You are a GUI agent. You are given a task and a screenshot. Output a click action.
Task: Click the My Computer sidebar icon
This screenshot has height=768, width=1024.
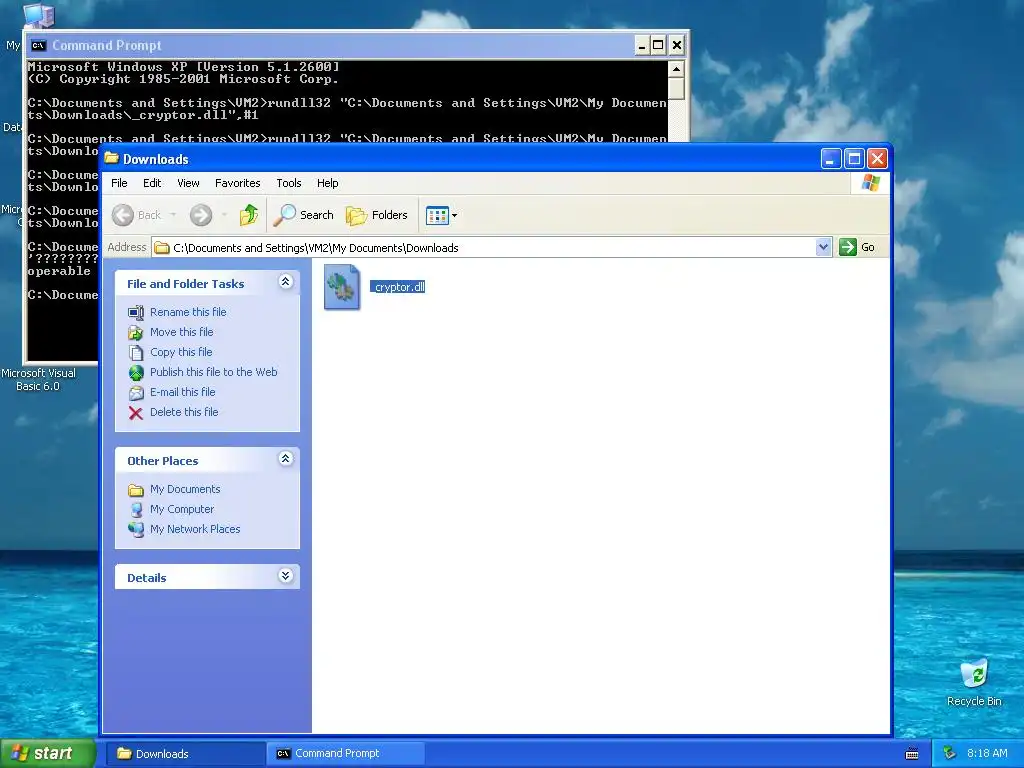click(136, 509)
